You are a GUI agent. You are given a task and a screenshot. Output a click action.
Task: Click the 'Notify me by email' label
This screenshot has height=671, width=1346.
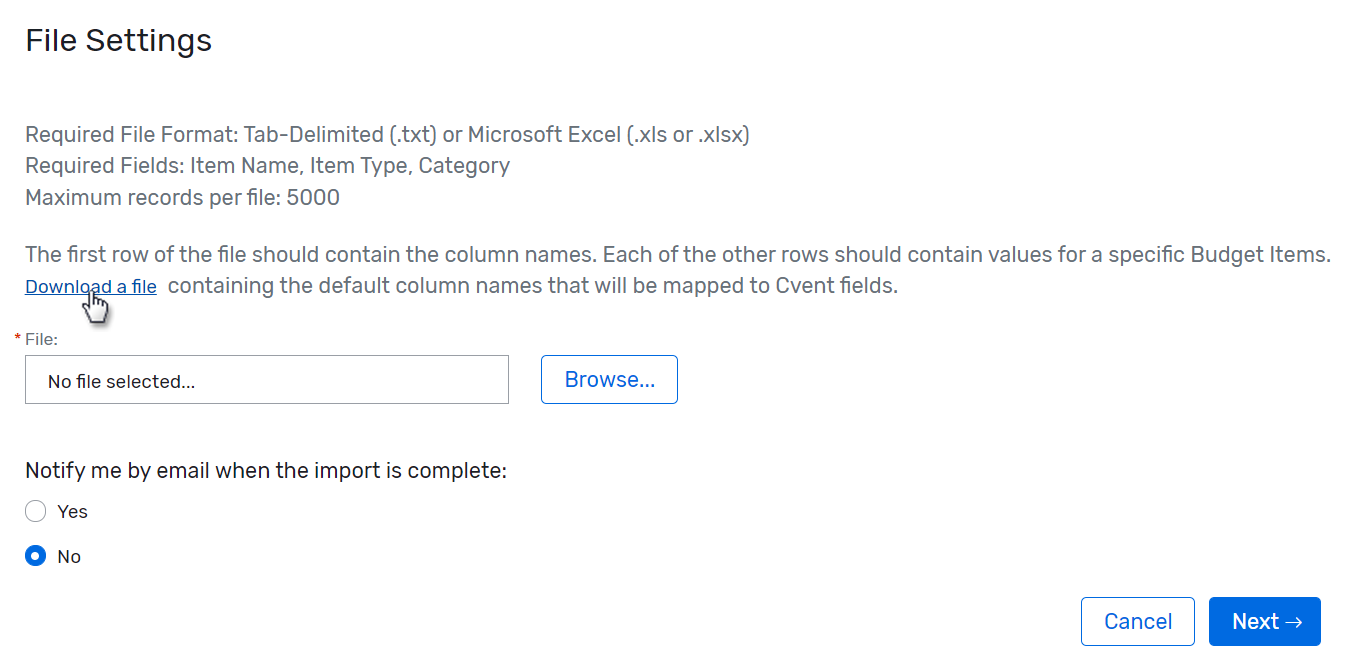coord(266,470)
